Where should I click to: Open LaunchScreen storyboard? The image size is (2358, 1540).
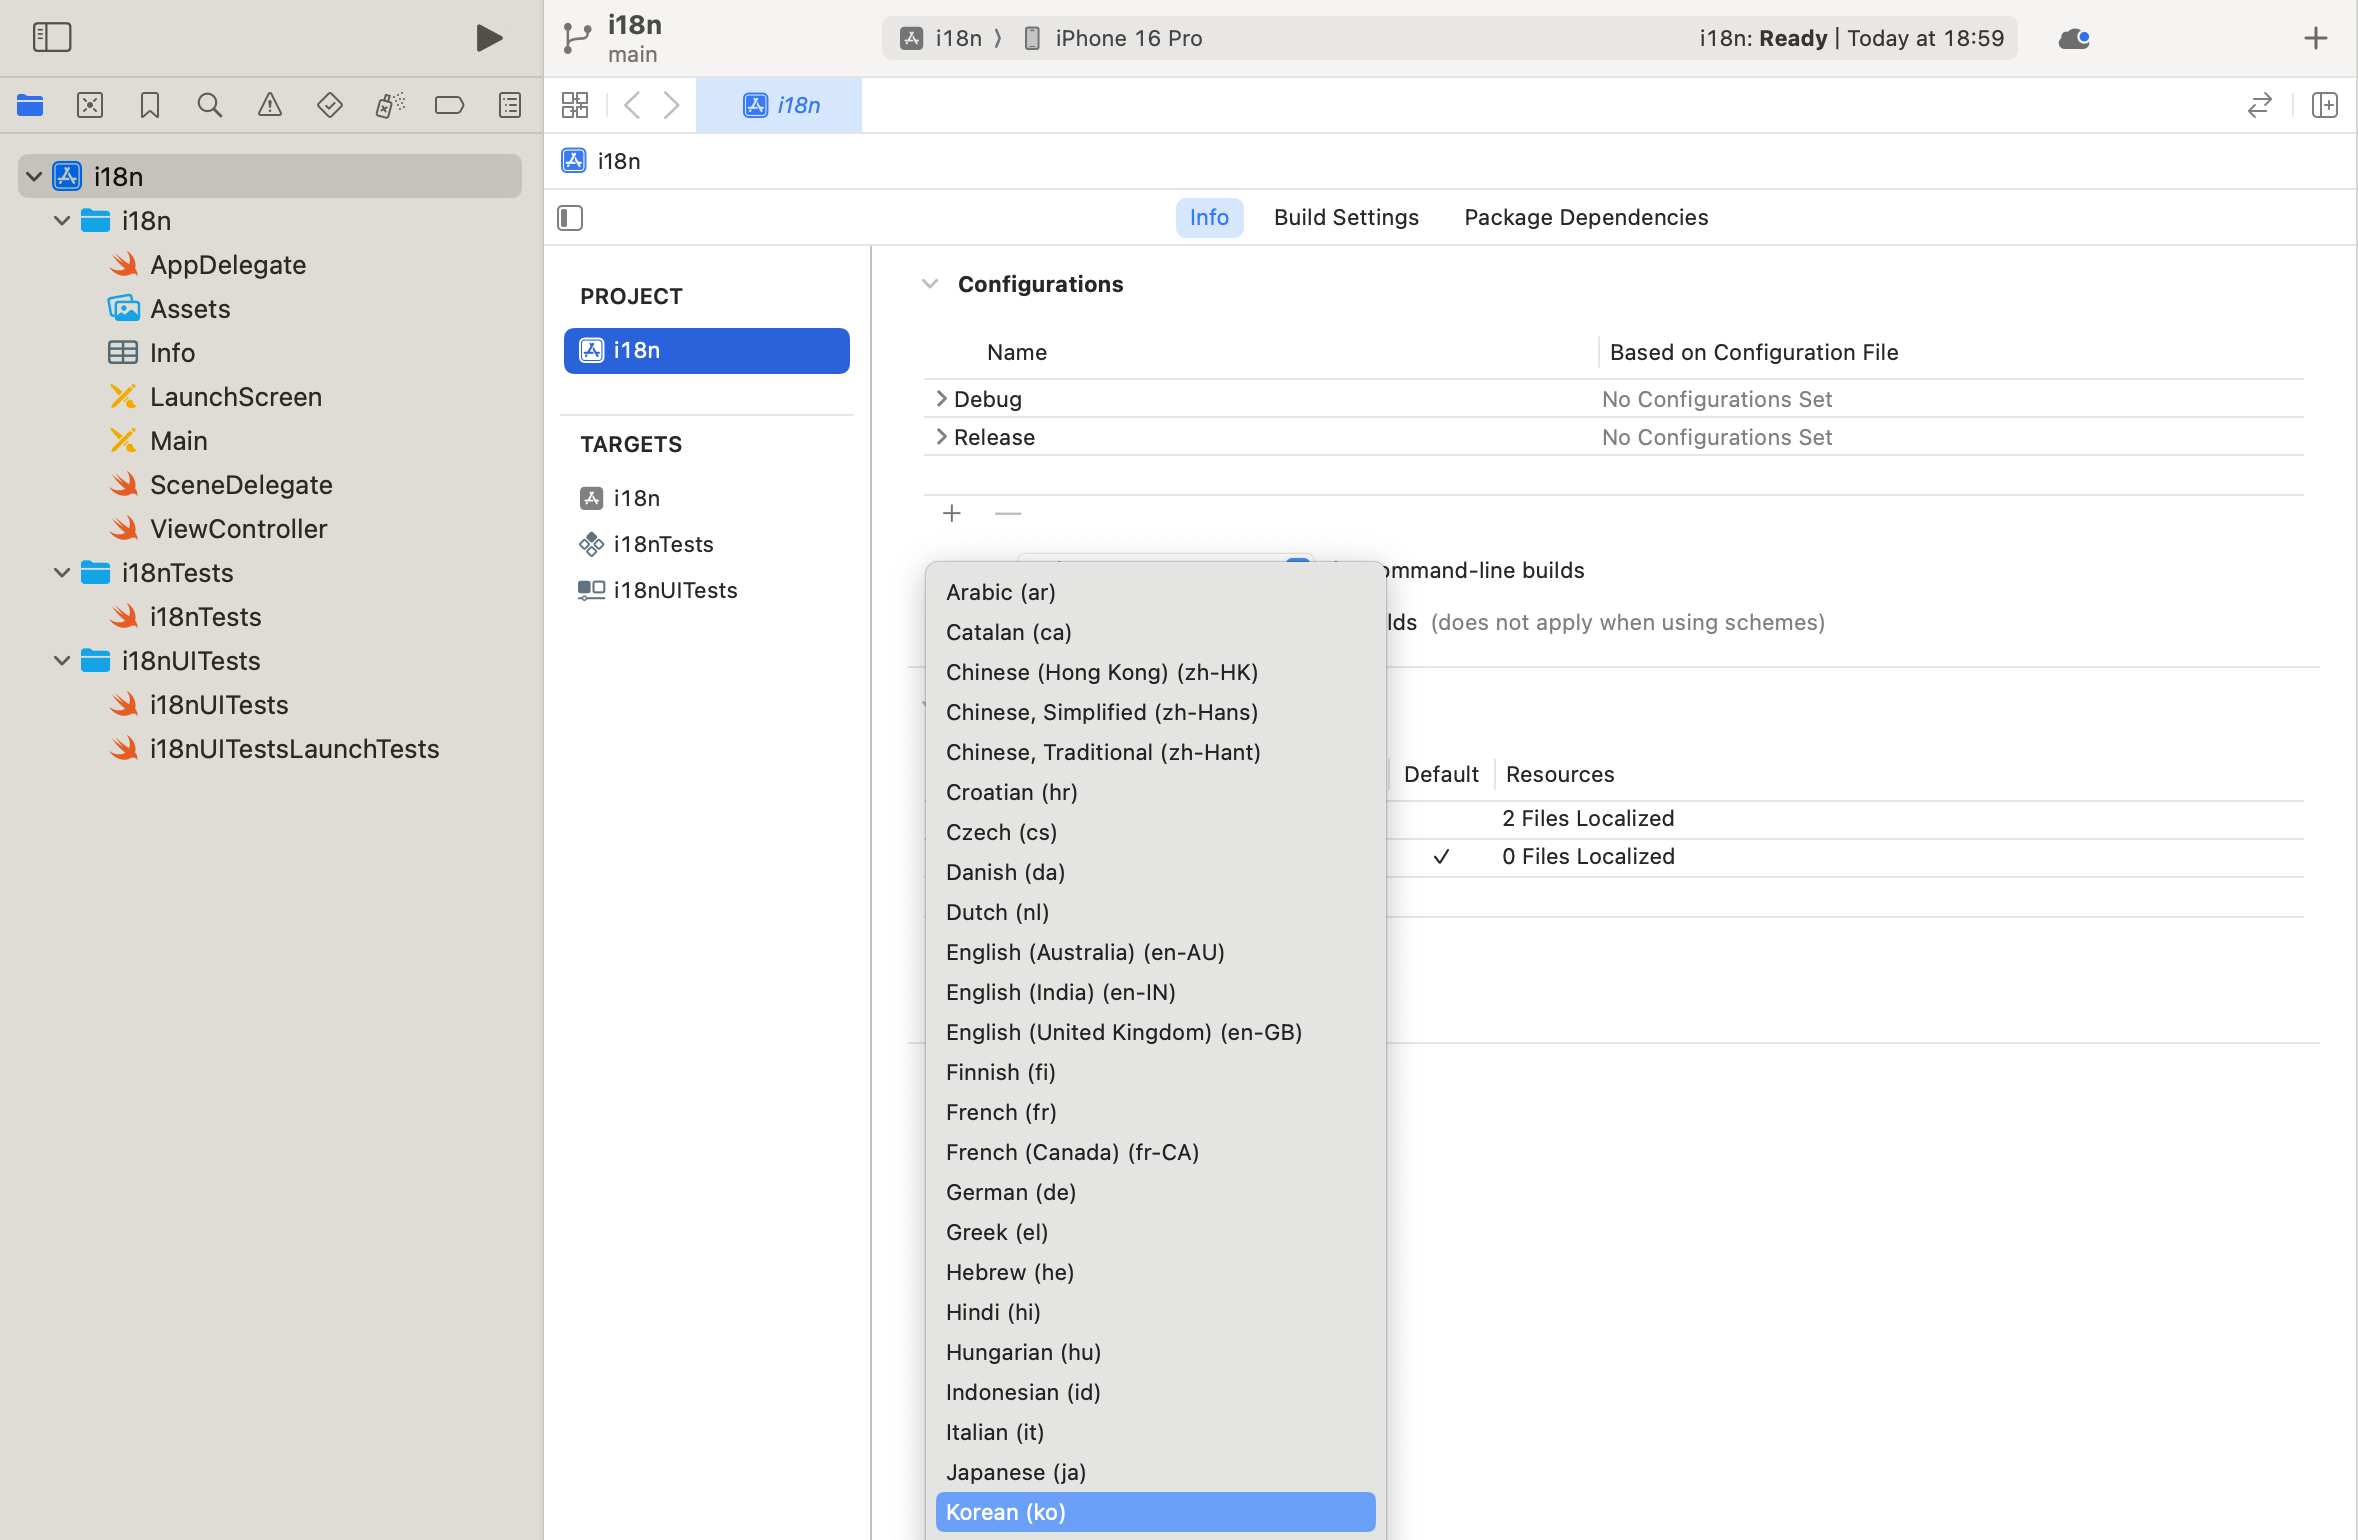tap(236, 397)
